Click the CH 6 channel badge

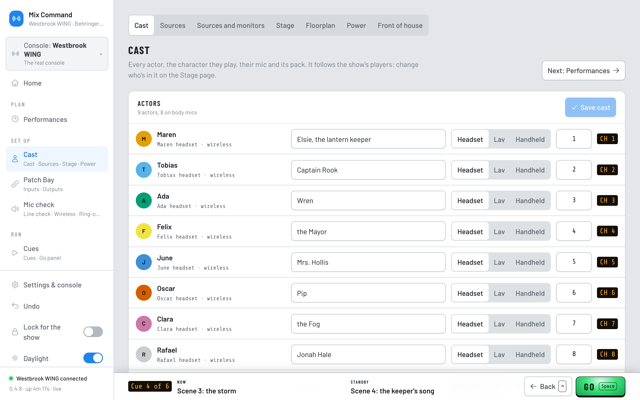(607, 293)
